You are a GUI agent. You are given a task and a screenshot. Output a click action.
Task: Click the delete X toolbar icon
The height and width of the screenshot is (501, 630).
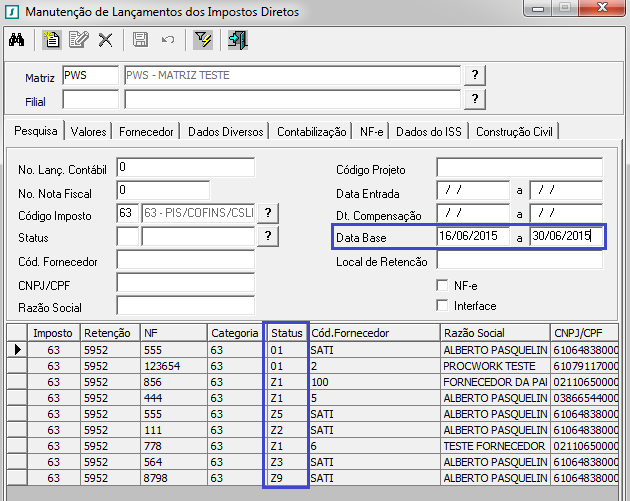coord(105,40)
